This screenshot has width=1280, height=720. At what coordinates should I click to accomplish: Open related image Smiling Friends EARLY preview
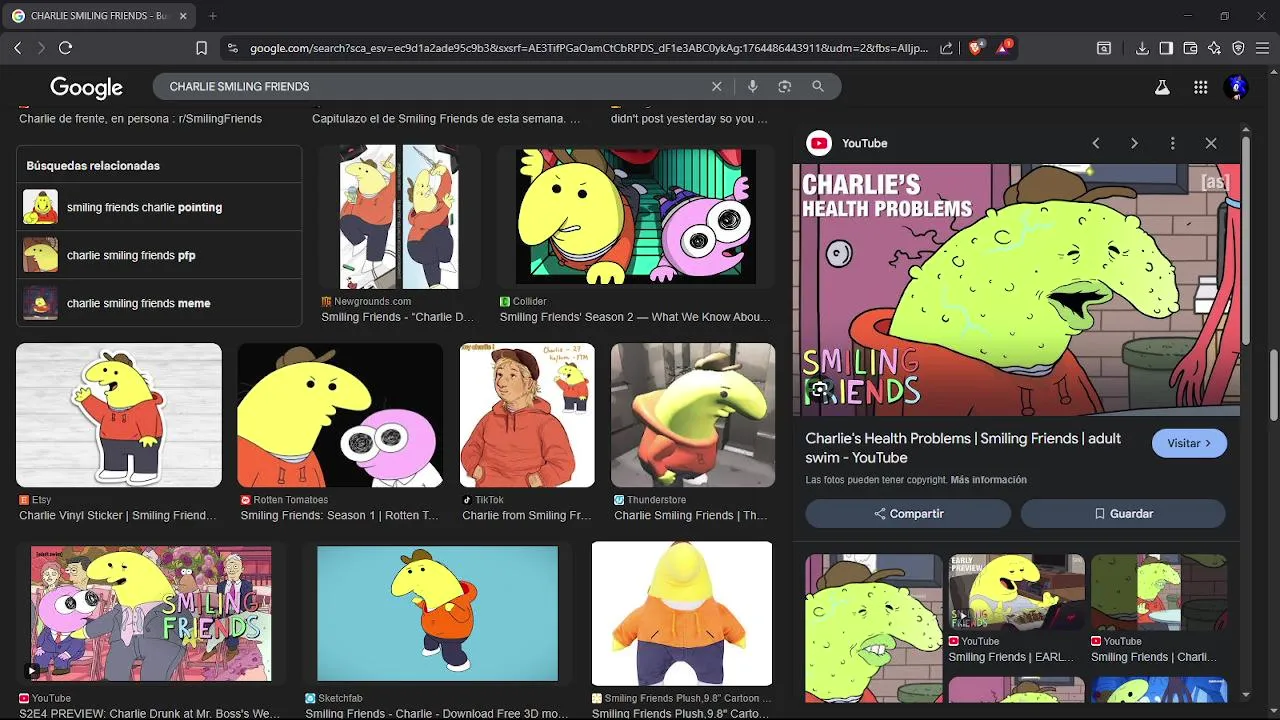tap(1016, 593)
